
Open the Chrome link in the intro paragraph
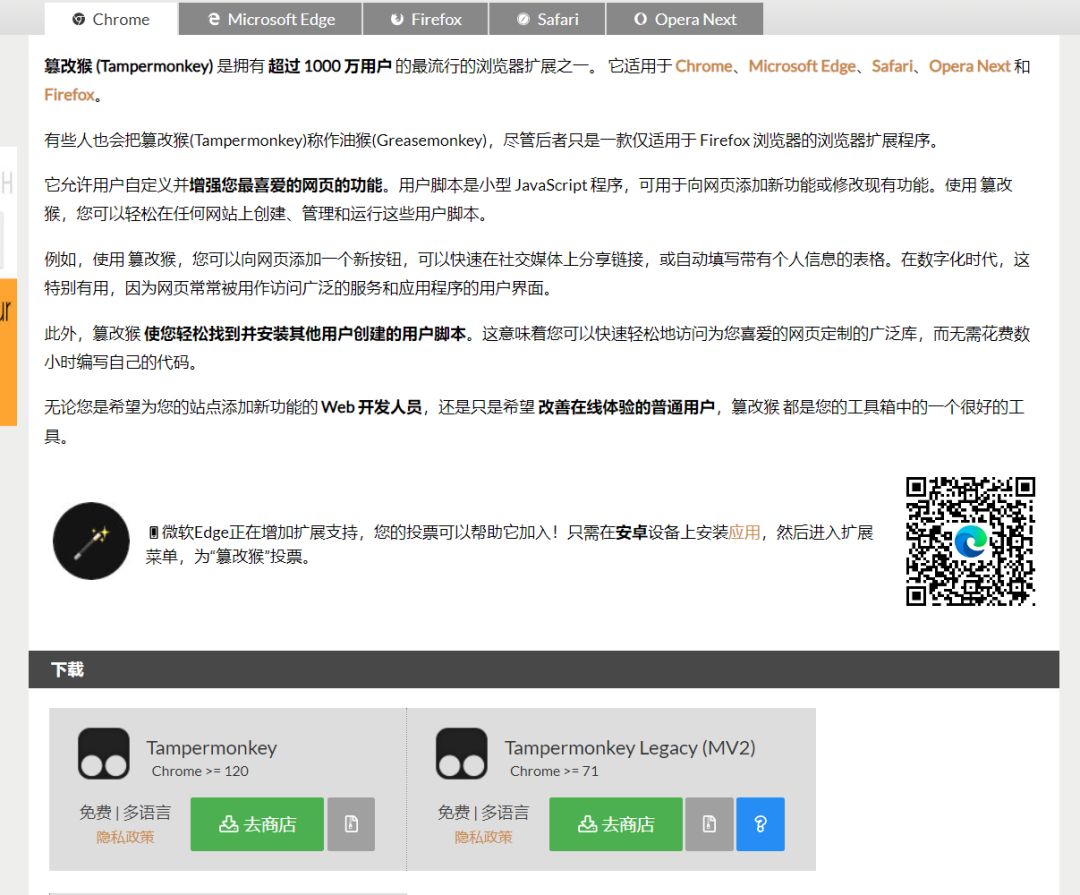coord(703,66)
